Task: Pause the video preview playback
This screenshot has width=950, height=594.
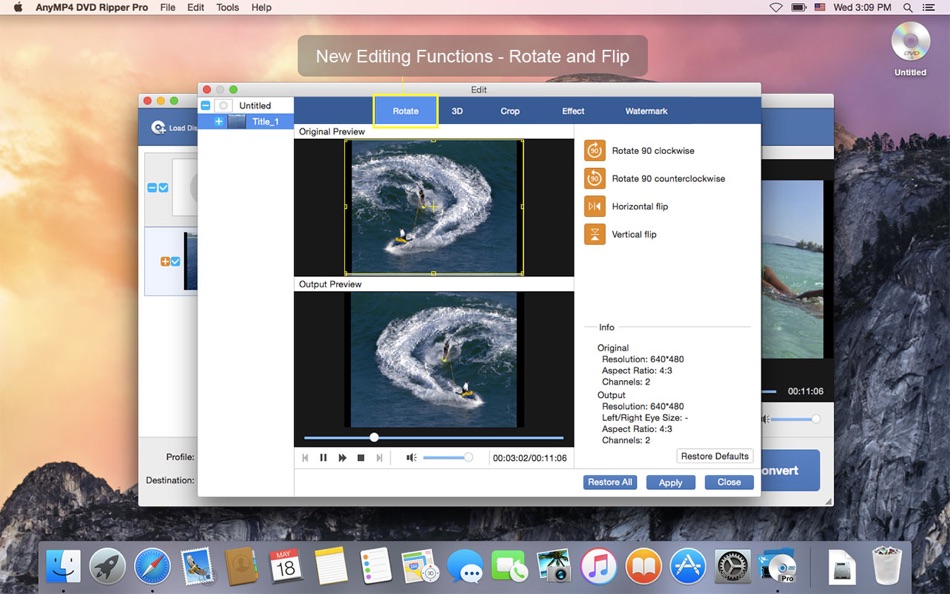Action: (323, 457)
